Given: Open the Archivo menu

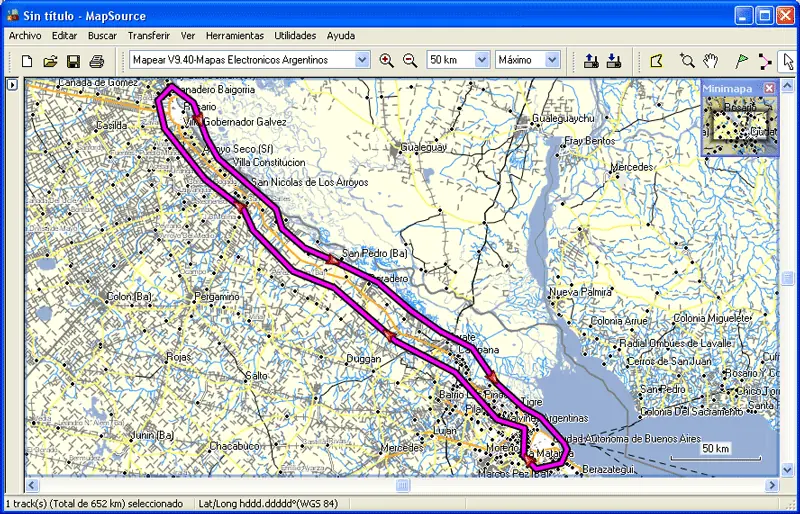Looking at the screenshot, I should 25,36.
